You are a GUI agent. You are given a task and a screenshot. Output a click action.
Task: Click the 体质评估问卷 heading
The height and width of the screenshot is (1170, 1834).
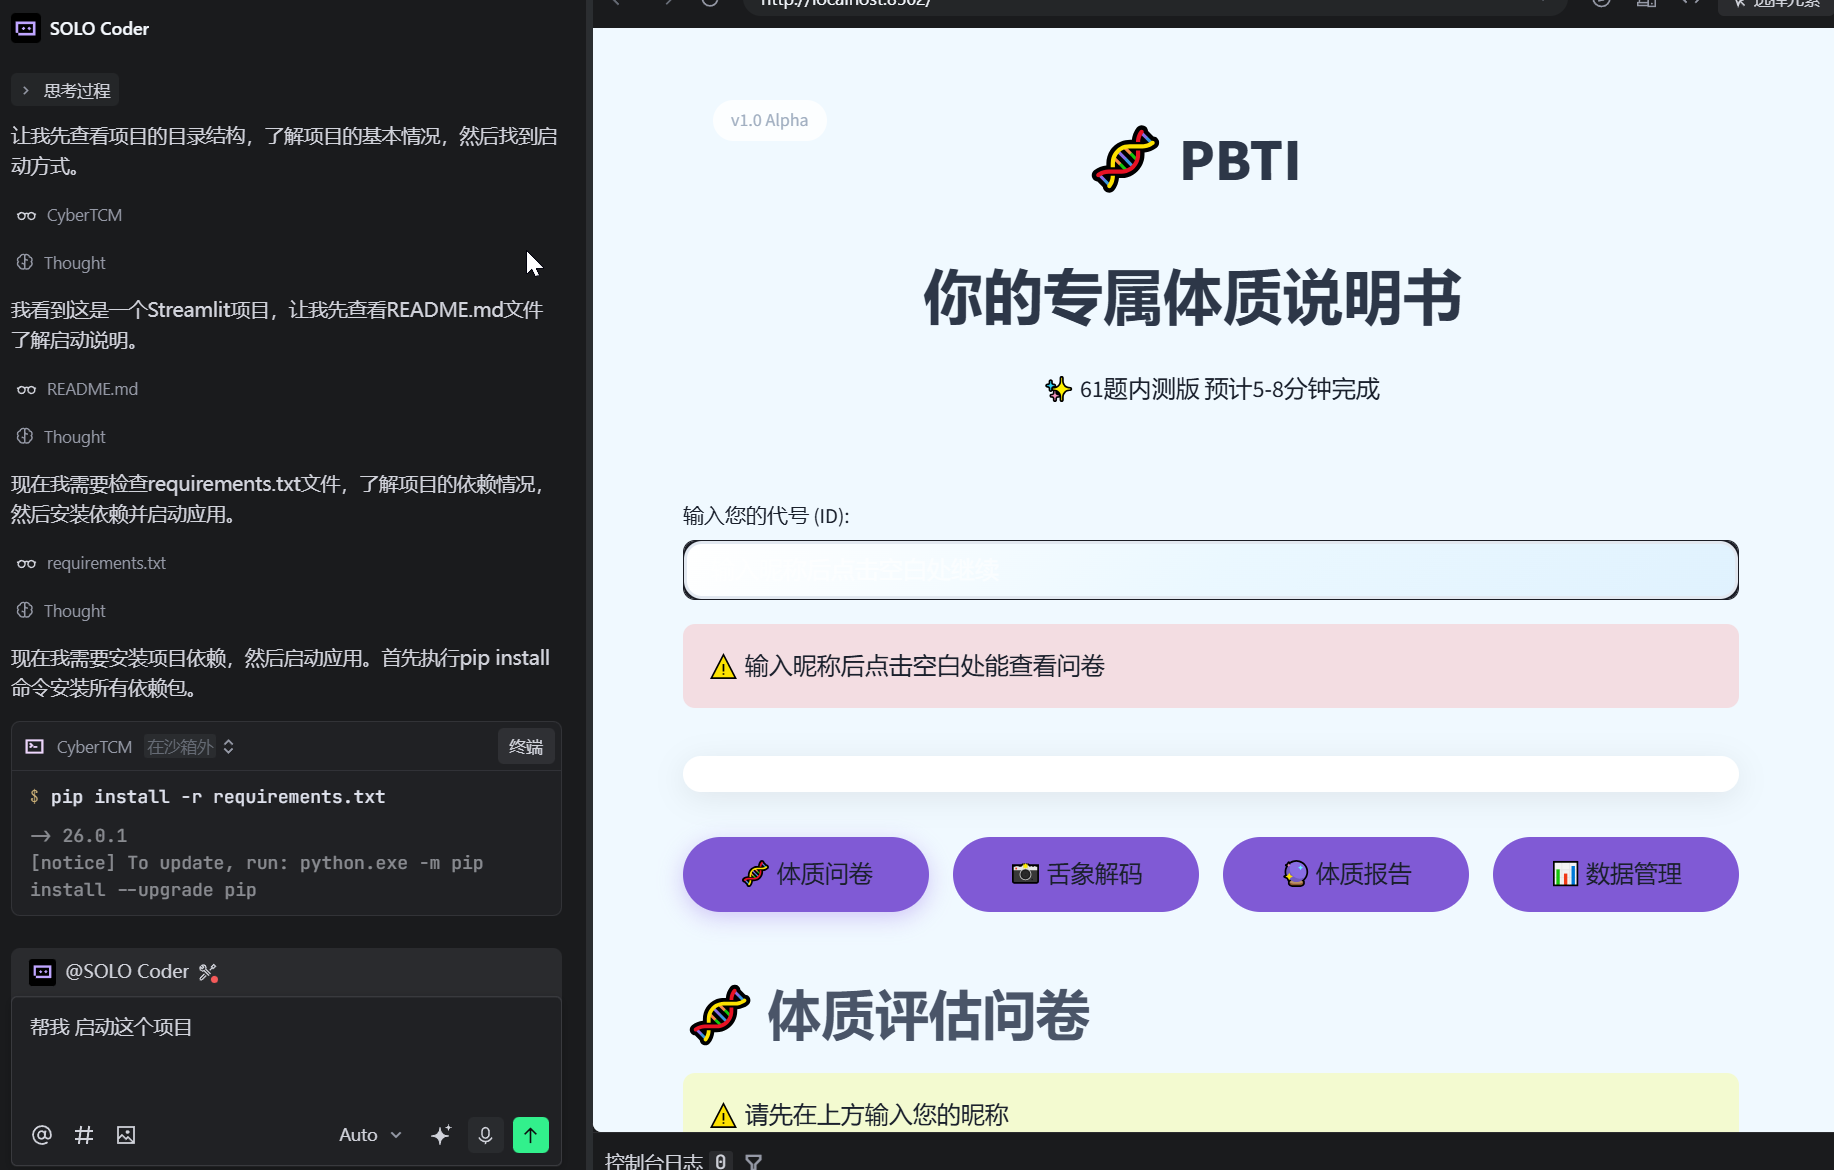pyautogui.click(x=927, y=1016)
